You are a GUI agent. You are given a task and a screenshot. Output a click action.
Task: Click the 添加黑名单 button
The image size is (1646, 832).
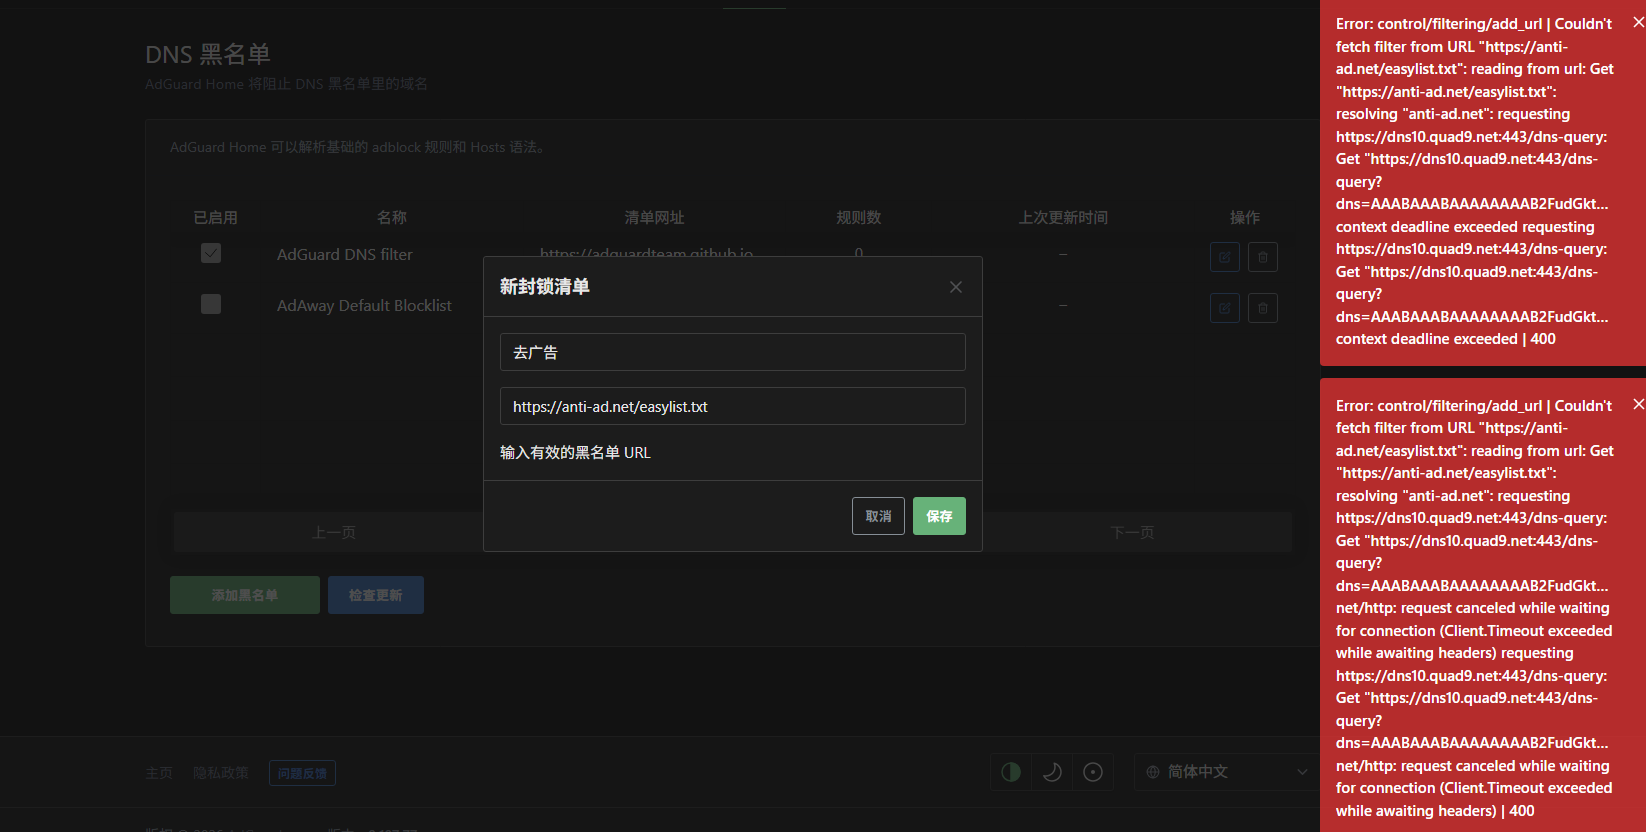click(x=245, y=595)
